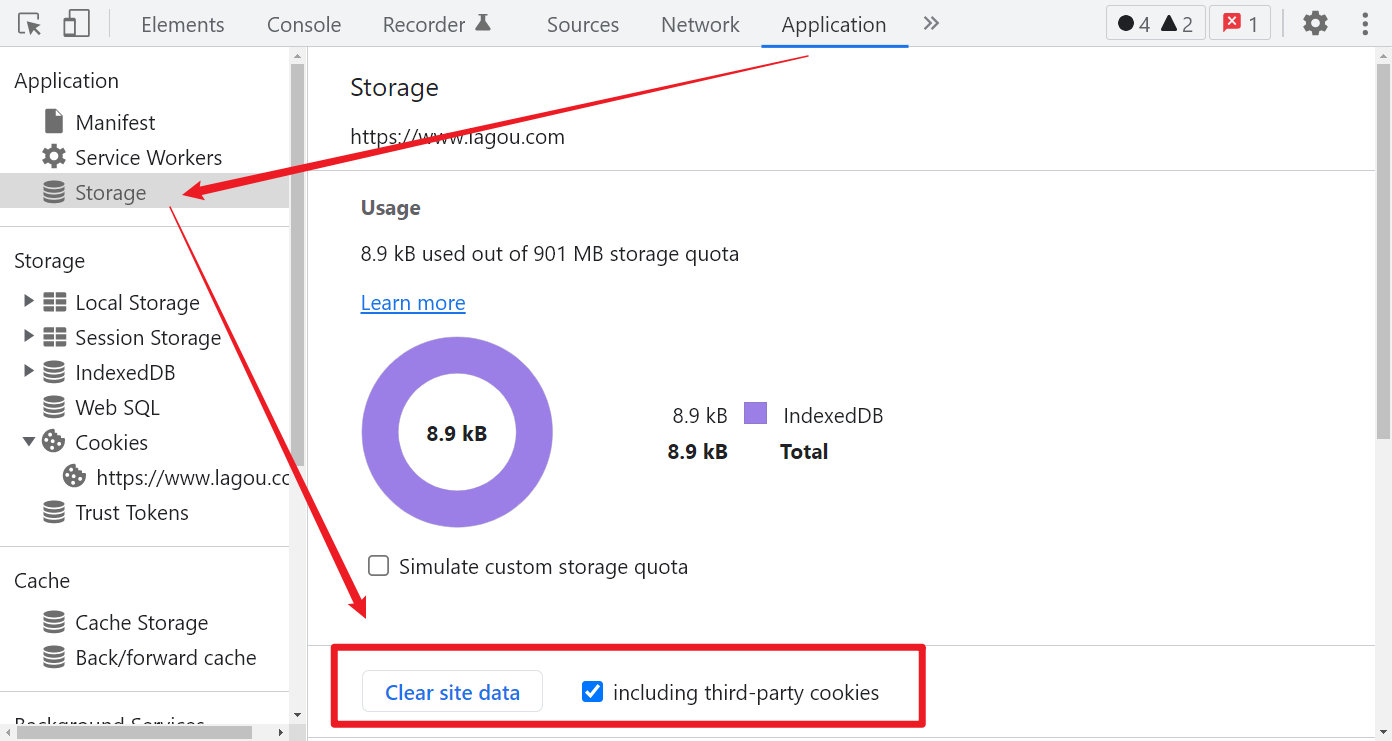Screen dimensions: 1392x741
Task: Collapse the Cookies tree node
Action: 28,442
